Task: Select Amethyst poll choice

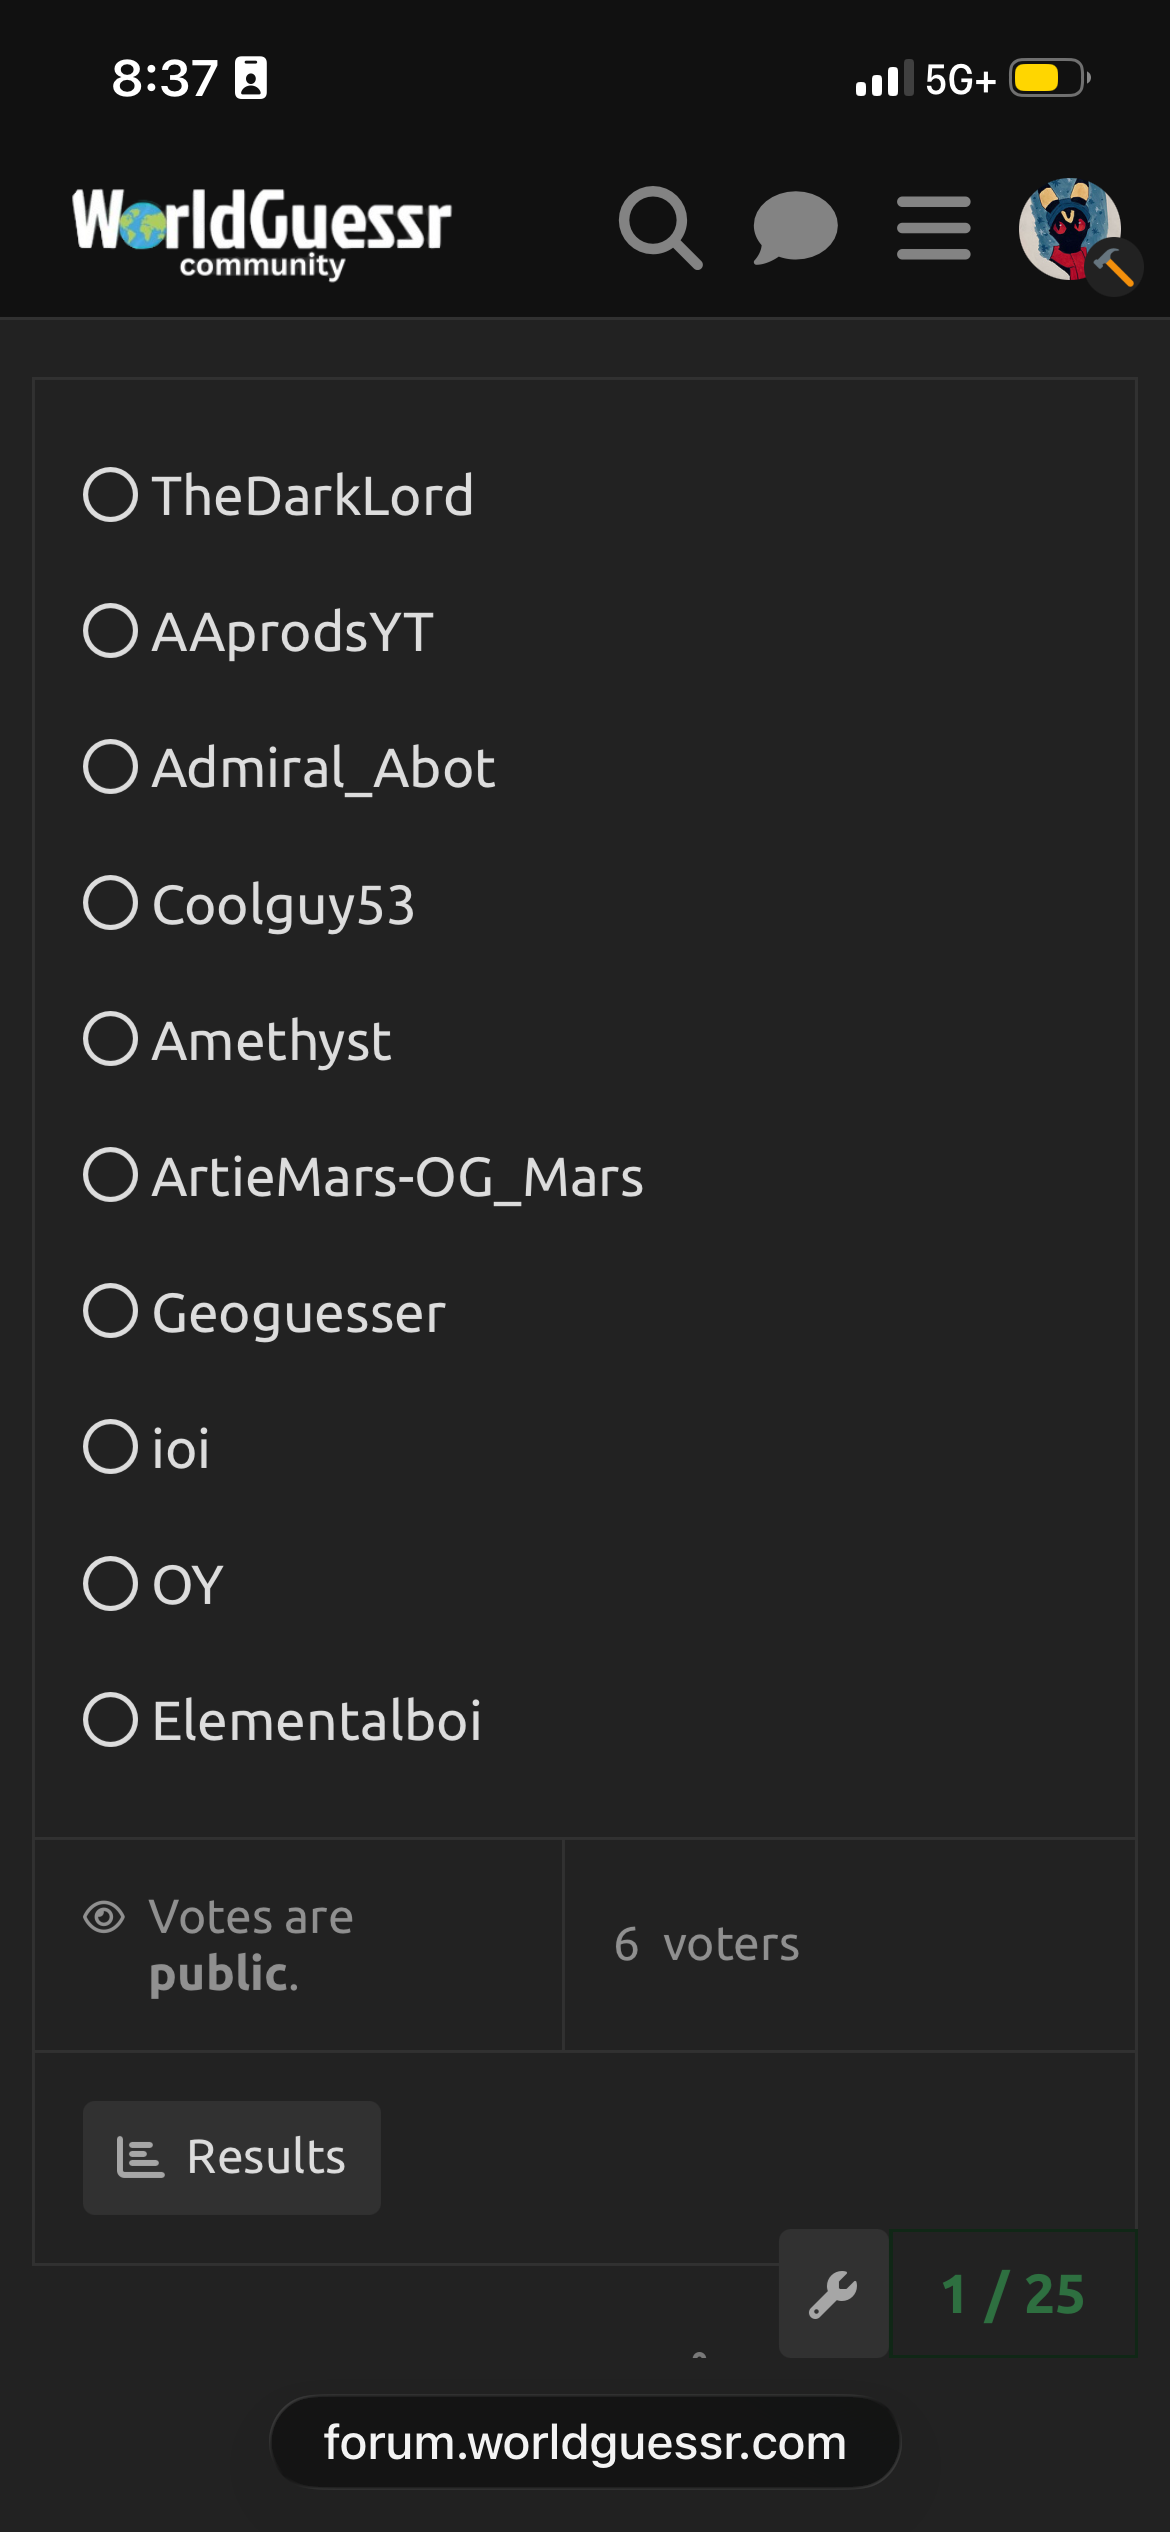Action: pos(111,1039)
